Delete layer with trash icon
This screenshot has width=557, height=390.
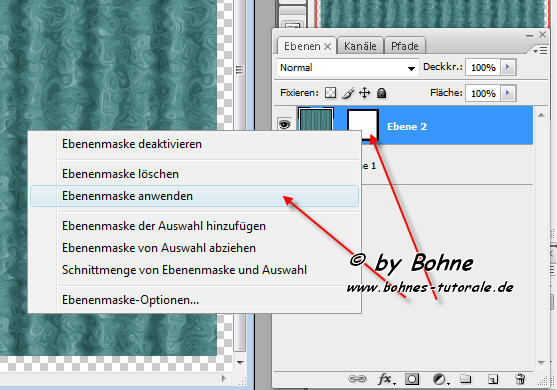(520, 379)
